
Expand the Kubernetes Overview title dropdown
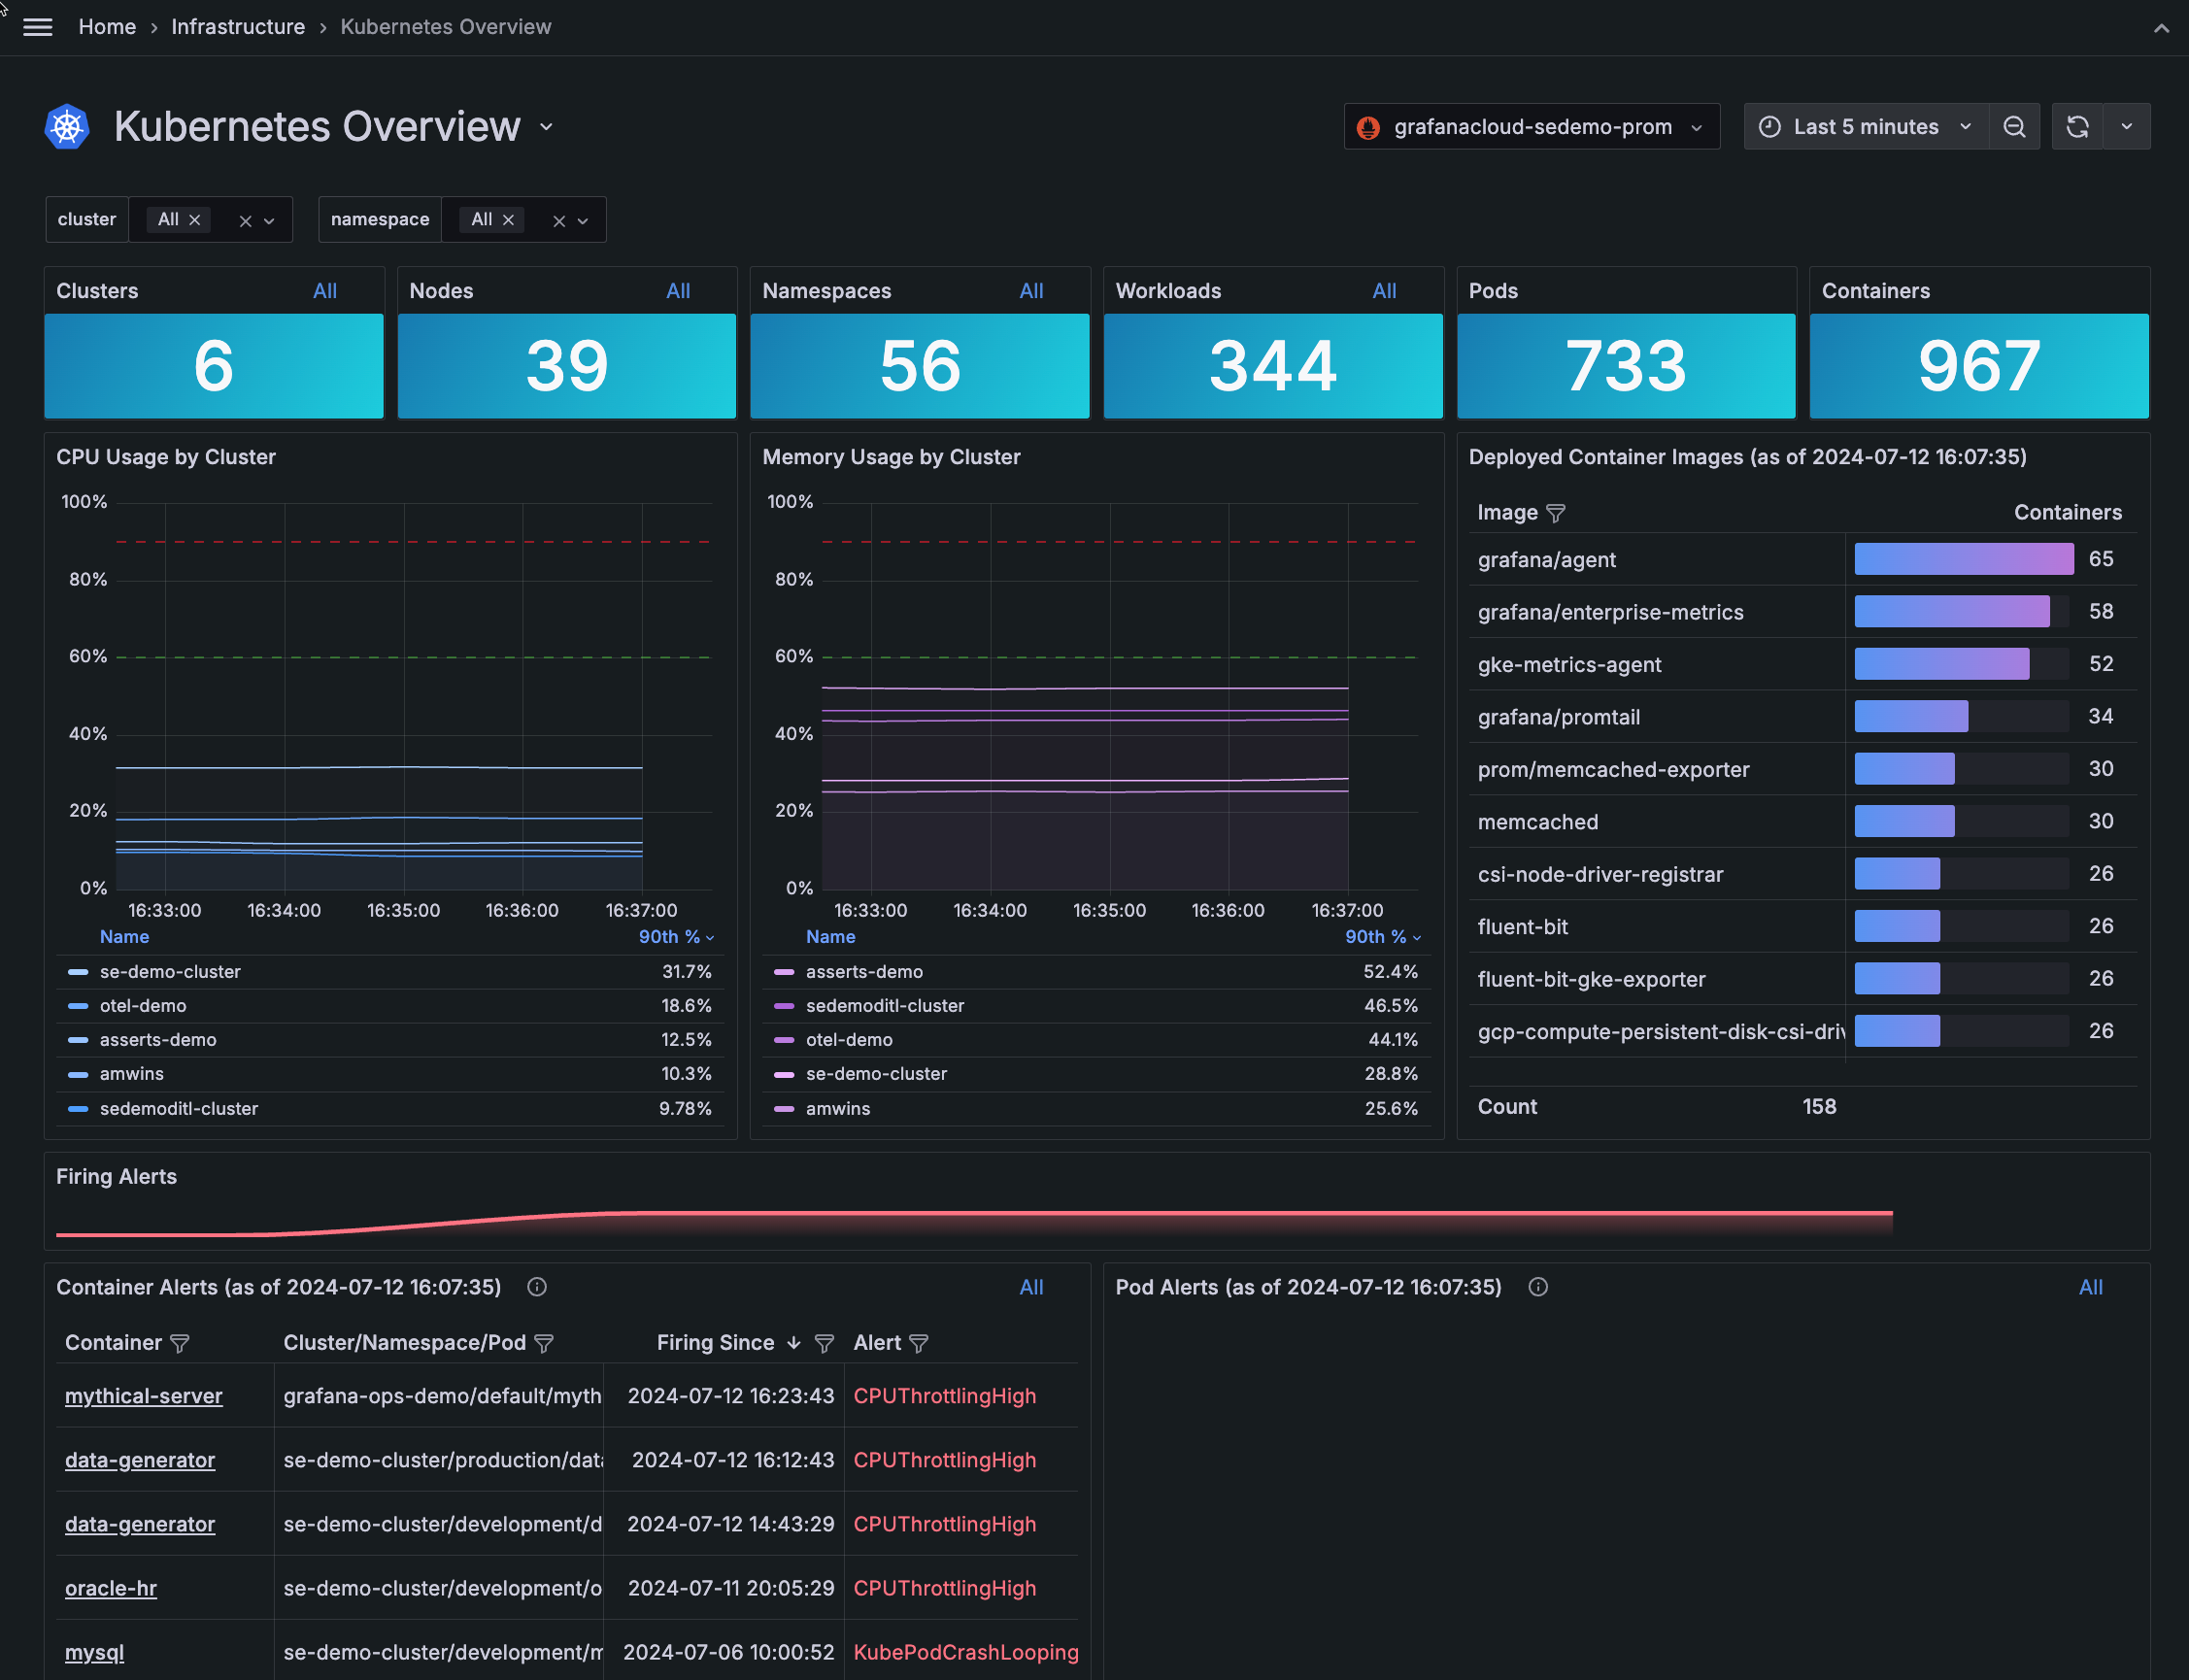point(546,127)
